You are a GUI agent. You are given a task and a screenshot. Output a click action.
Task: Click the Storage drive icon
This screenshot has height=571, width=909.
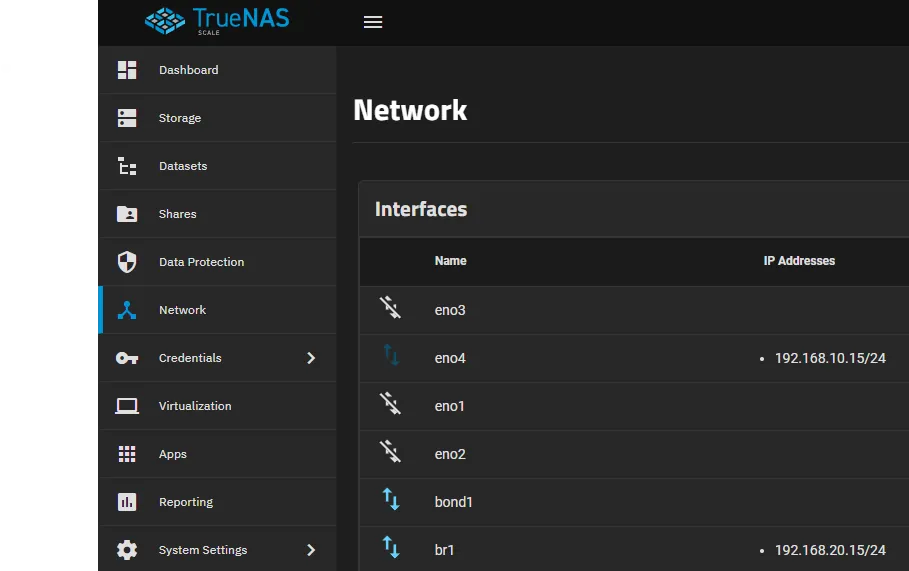point(127,118)
